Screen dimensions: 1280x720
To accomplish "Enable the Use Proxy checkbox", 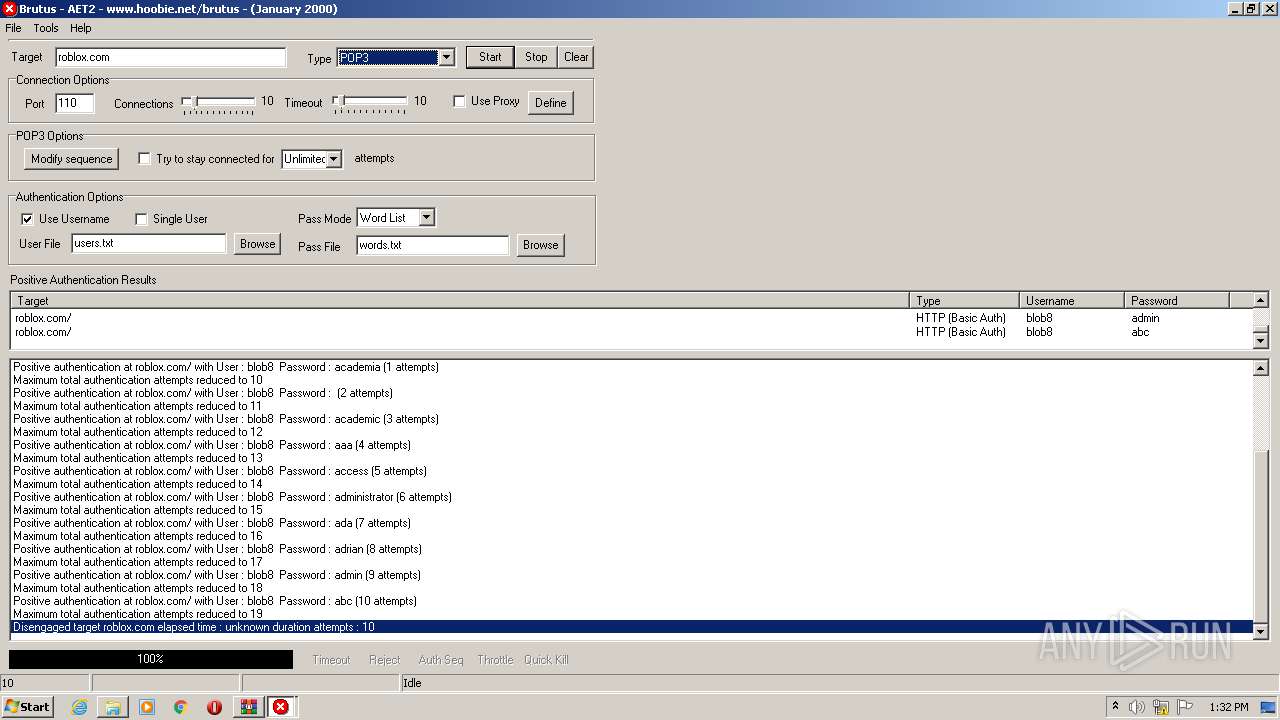I will pos(460,101).
